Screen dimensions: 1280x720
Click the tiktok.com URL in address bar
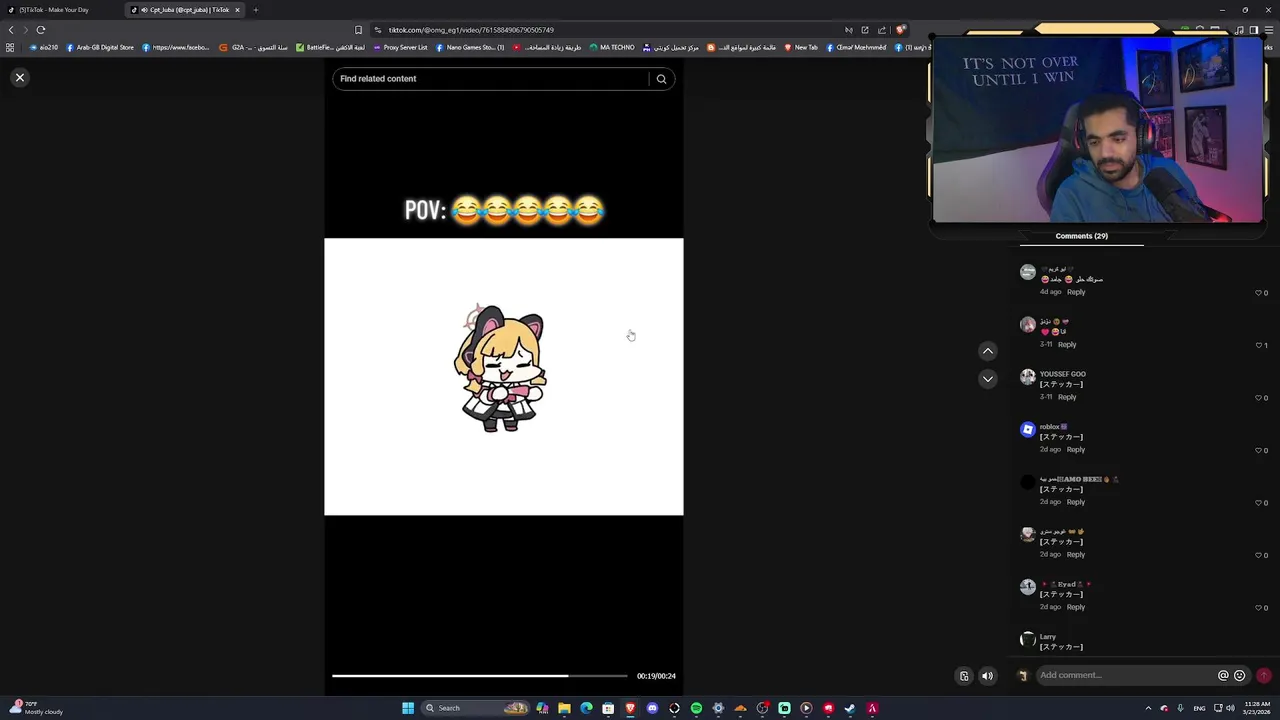click(x=471, y=30)
